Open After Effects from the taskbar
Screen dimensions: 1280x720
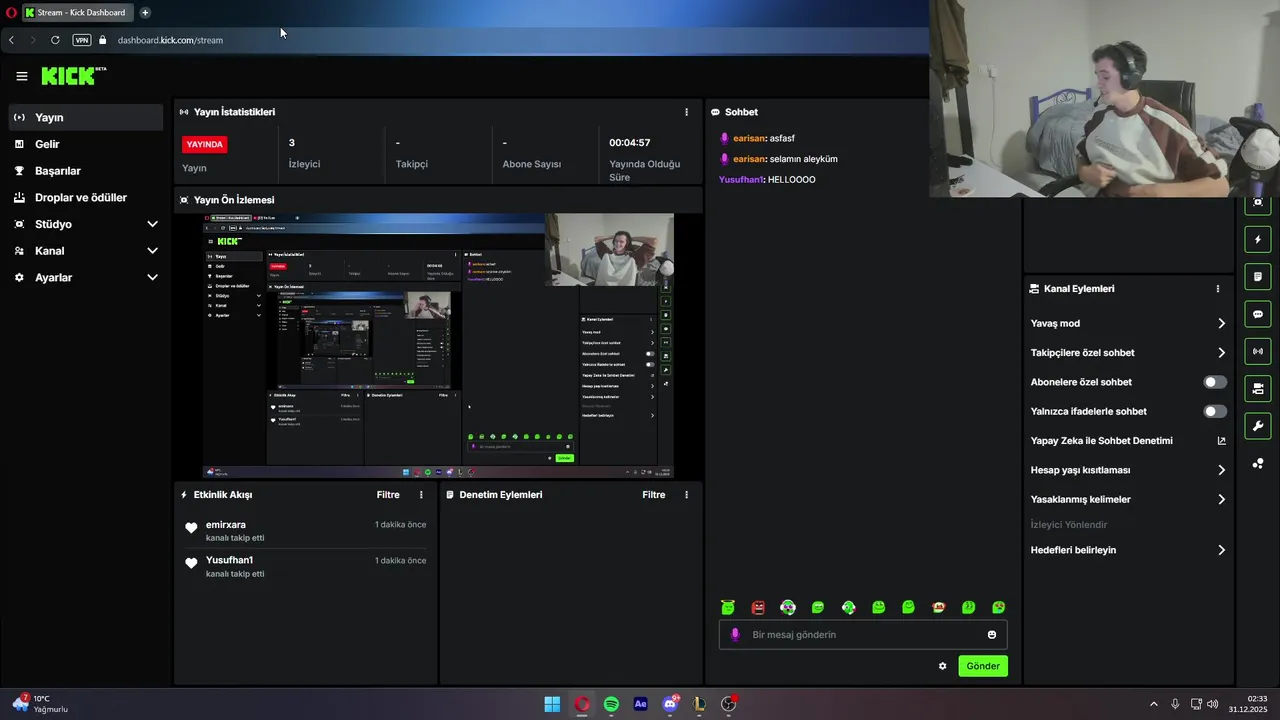[x=641, y=704]
